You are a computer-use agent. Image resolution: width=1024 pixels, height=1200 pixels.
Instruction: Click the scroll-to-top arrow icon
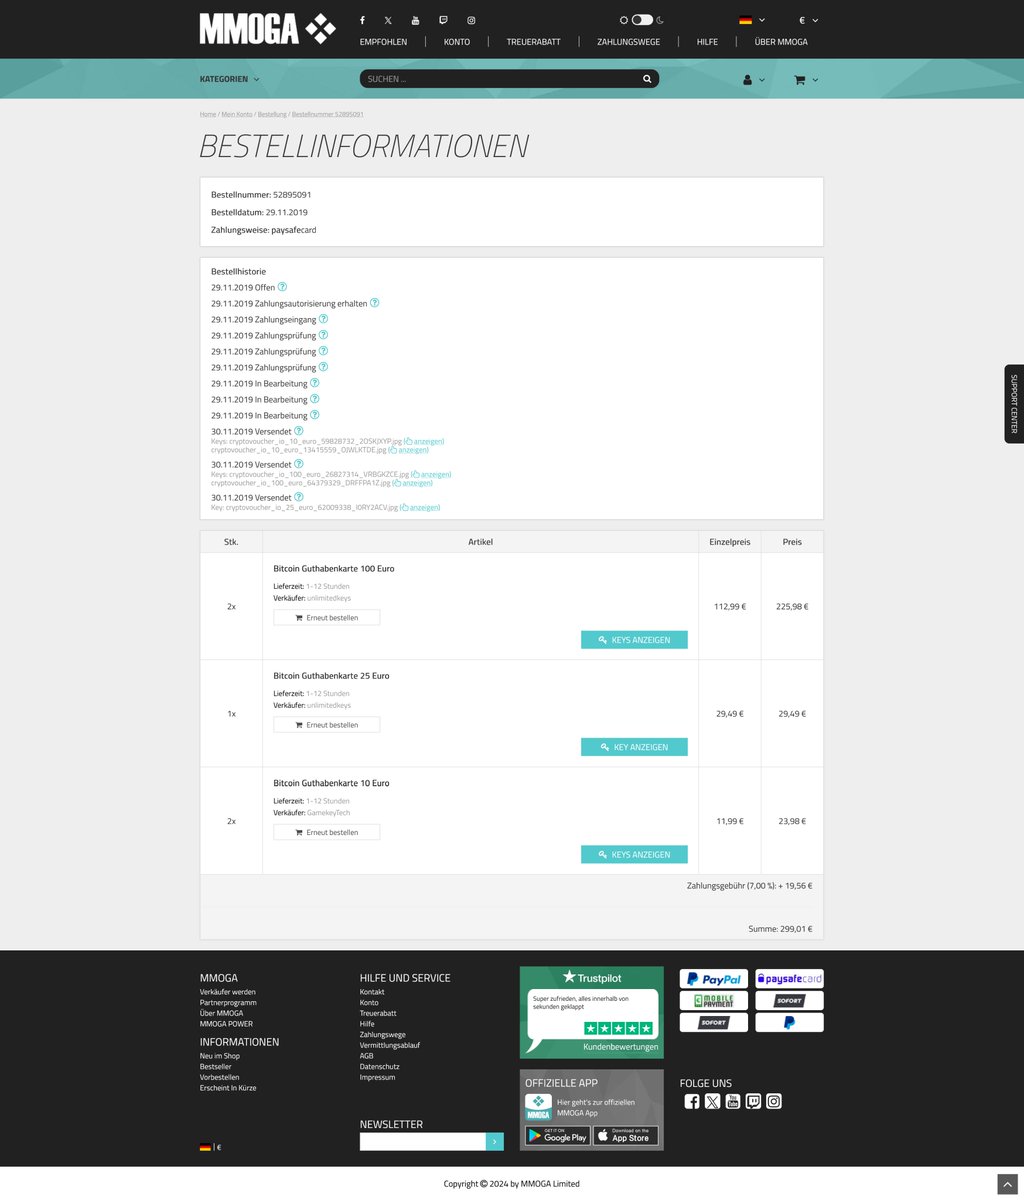1007,1184
